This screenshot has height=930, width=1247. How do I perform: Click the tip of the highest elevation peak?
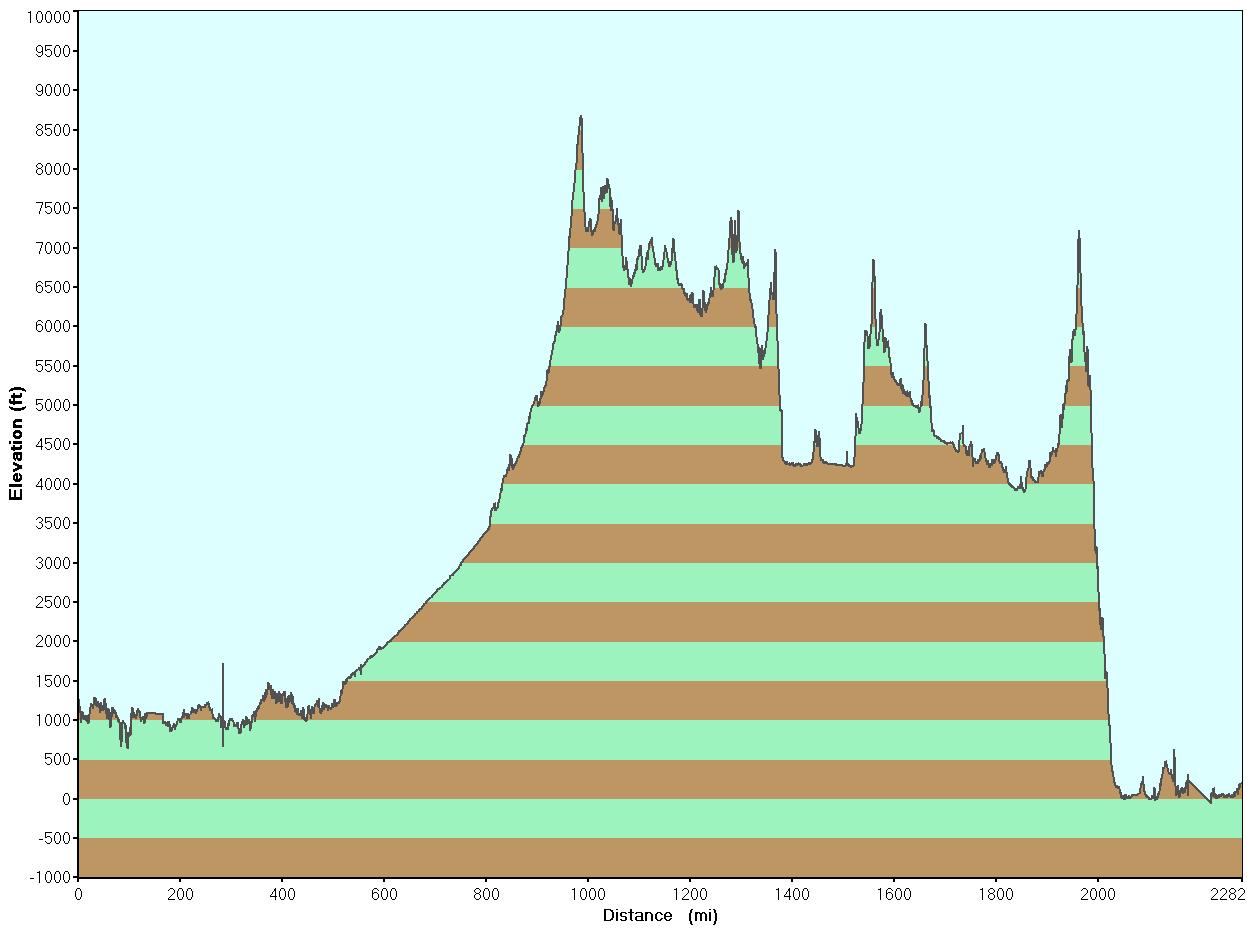580,118
